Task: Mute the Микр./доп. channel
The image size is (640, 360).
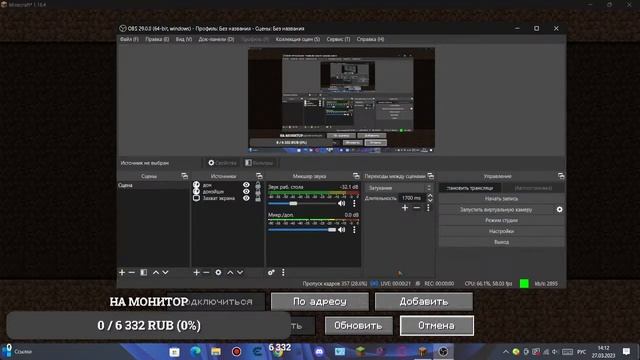Action: pos(342,230)
